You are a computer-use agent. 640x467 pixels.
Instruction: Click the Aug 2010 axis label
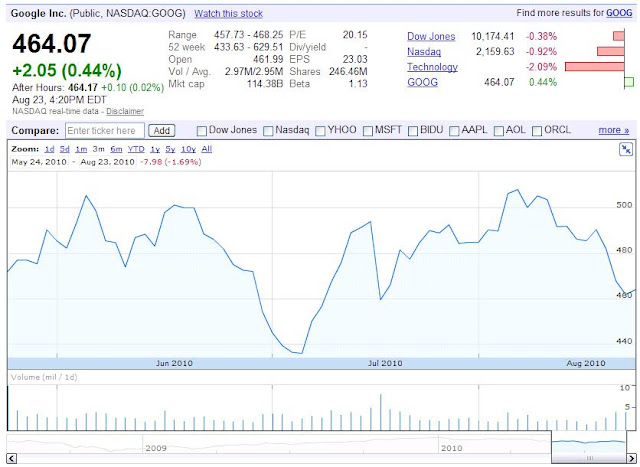pyautogui.click(x=586, y=363)
